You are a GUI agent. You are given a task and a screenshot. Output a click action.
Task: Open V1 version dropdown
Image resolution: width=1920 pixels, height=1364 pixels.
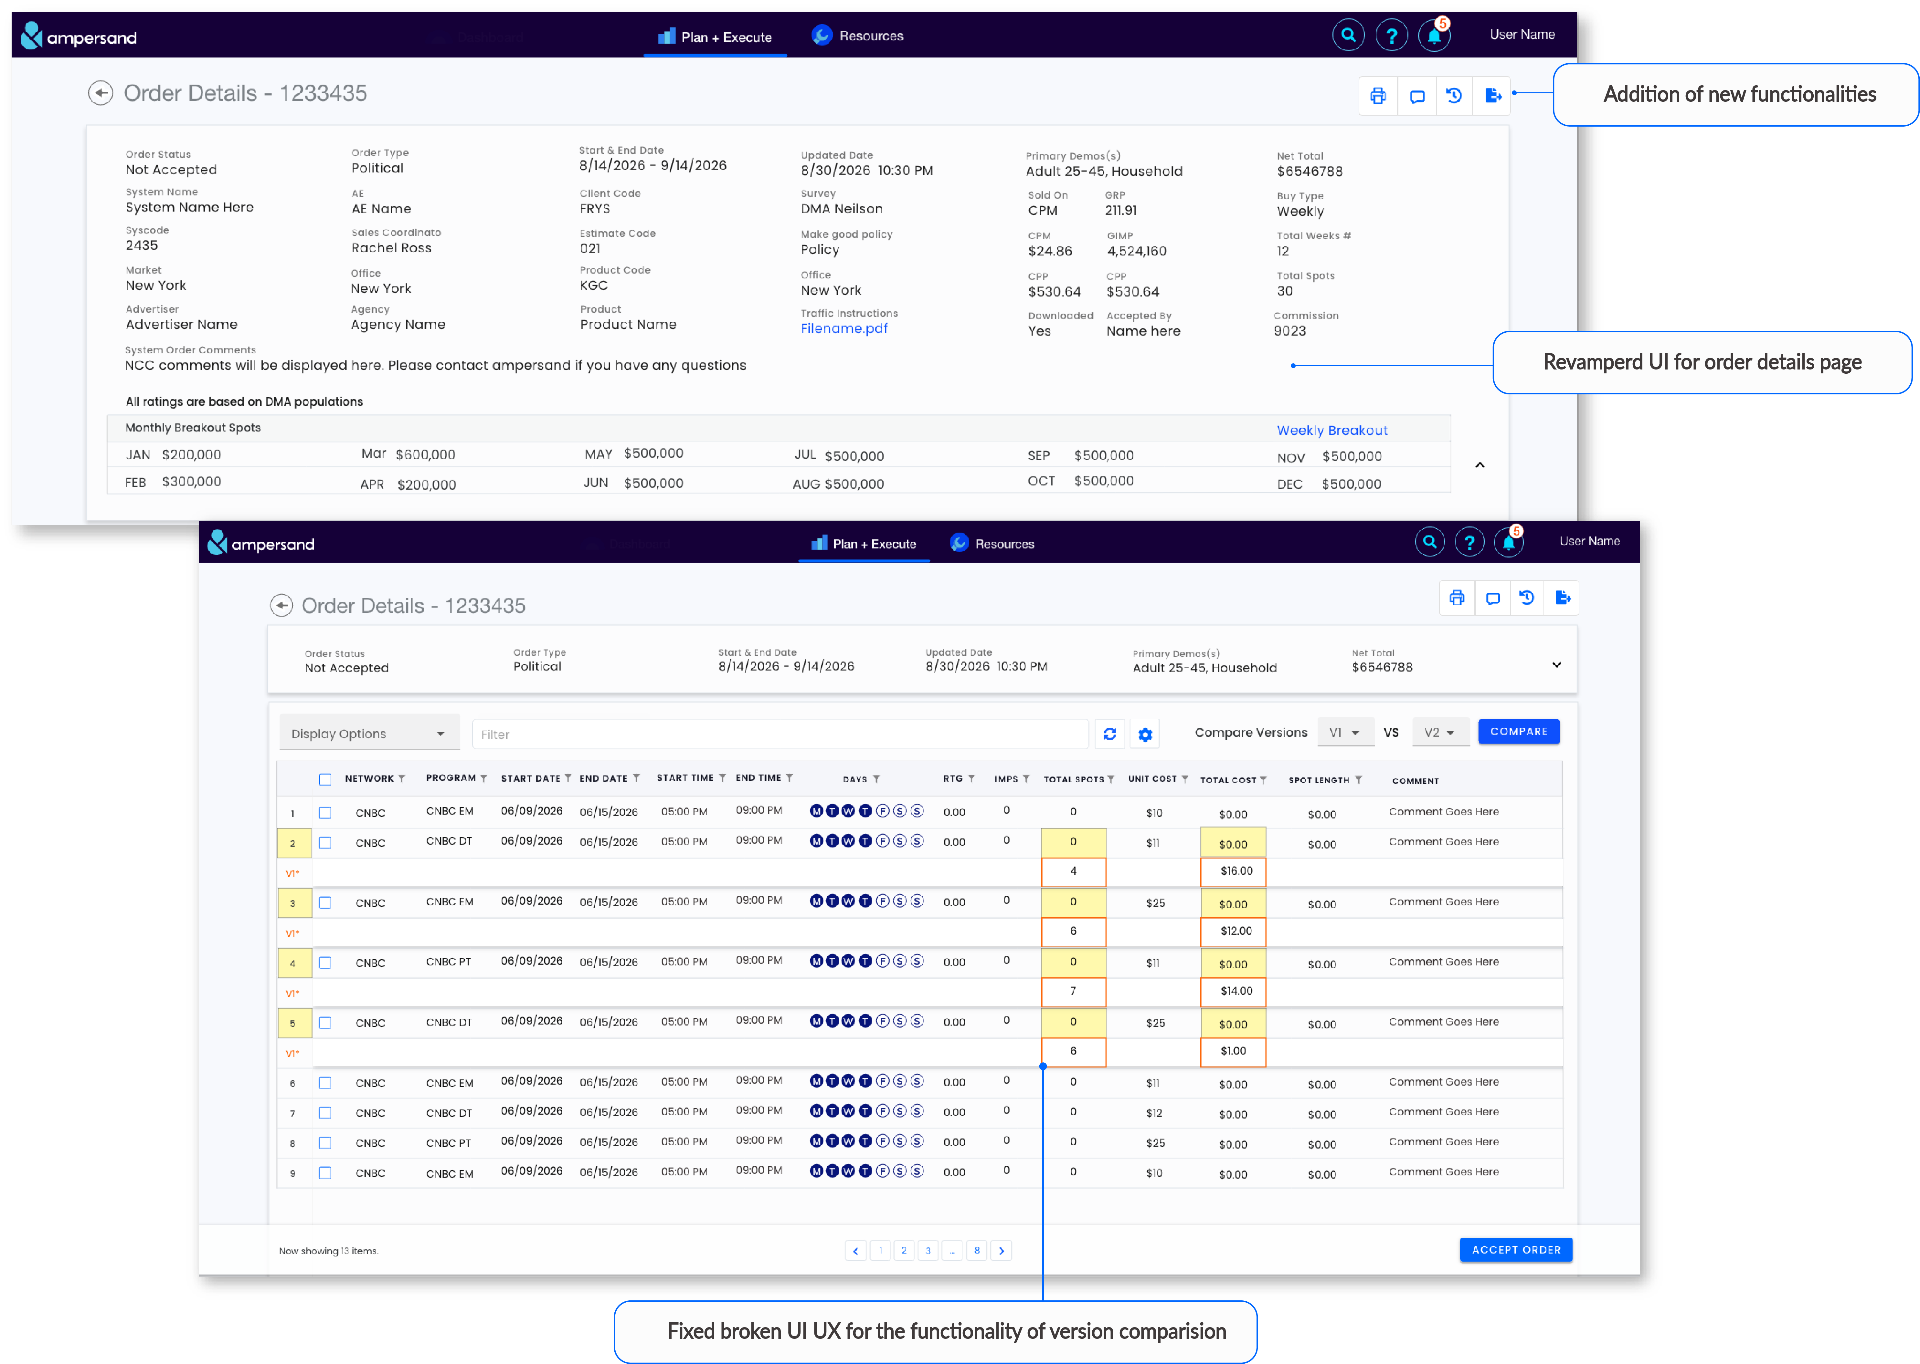1345,732
